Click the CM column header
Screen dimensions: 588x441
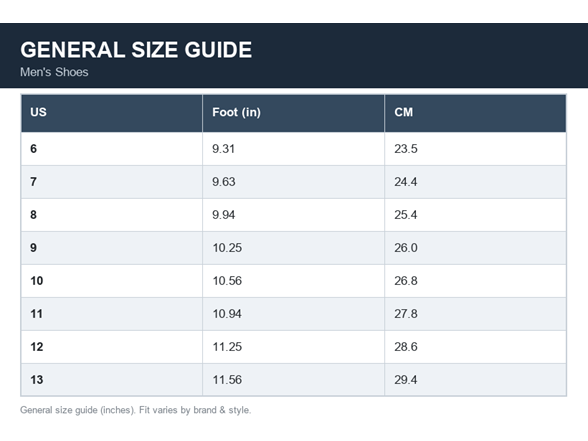click(x=475, y=113)
